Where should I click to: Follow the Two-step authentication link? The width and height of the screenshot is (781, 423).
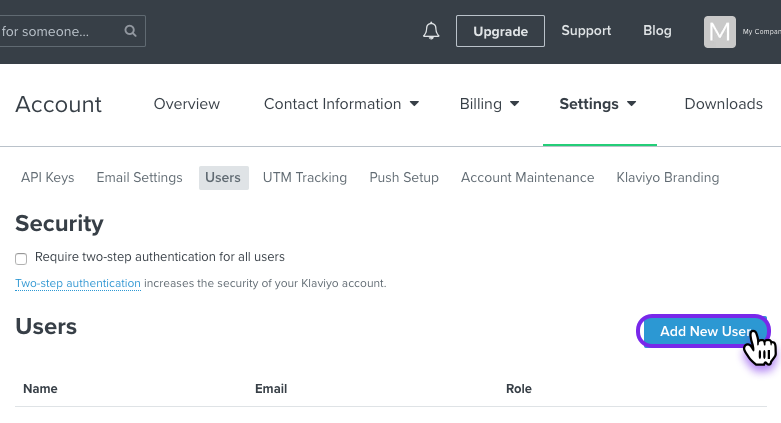(78, 283)
